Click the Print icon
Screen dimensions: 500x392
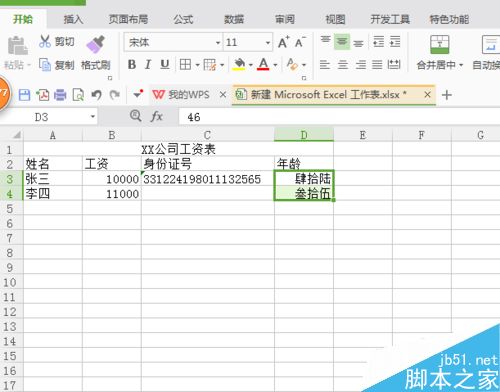point(60,95)
